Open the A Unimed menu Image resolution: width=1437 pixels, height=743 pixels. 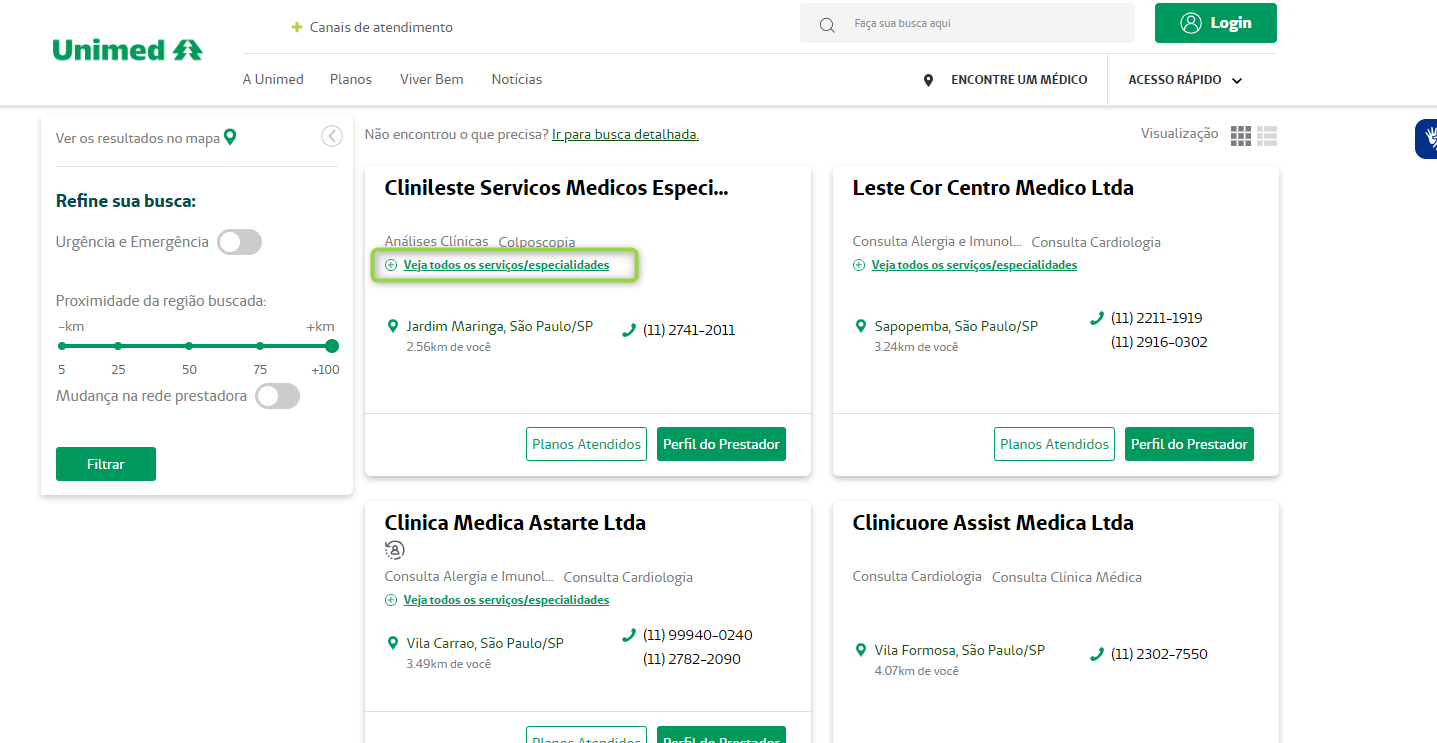click(x=273, y=79)
